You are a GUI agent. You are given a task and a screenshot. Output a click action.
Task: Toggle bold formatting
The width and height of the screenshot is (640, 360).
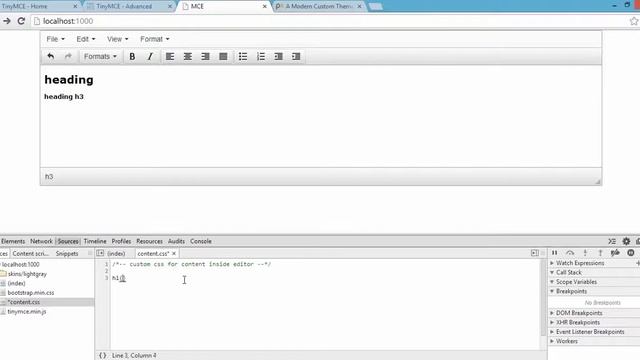click(132, 56)
